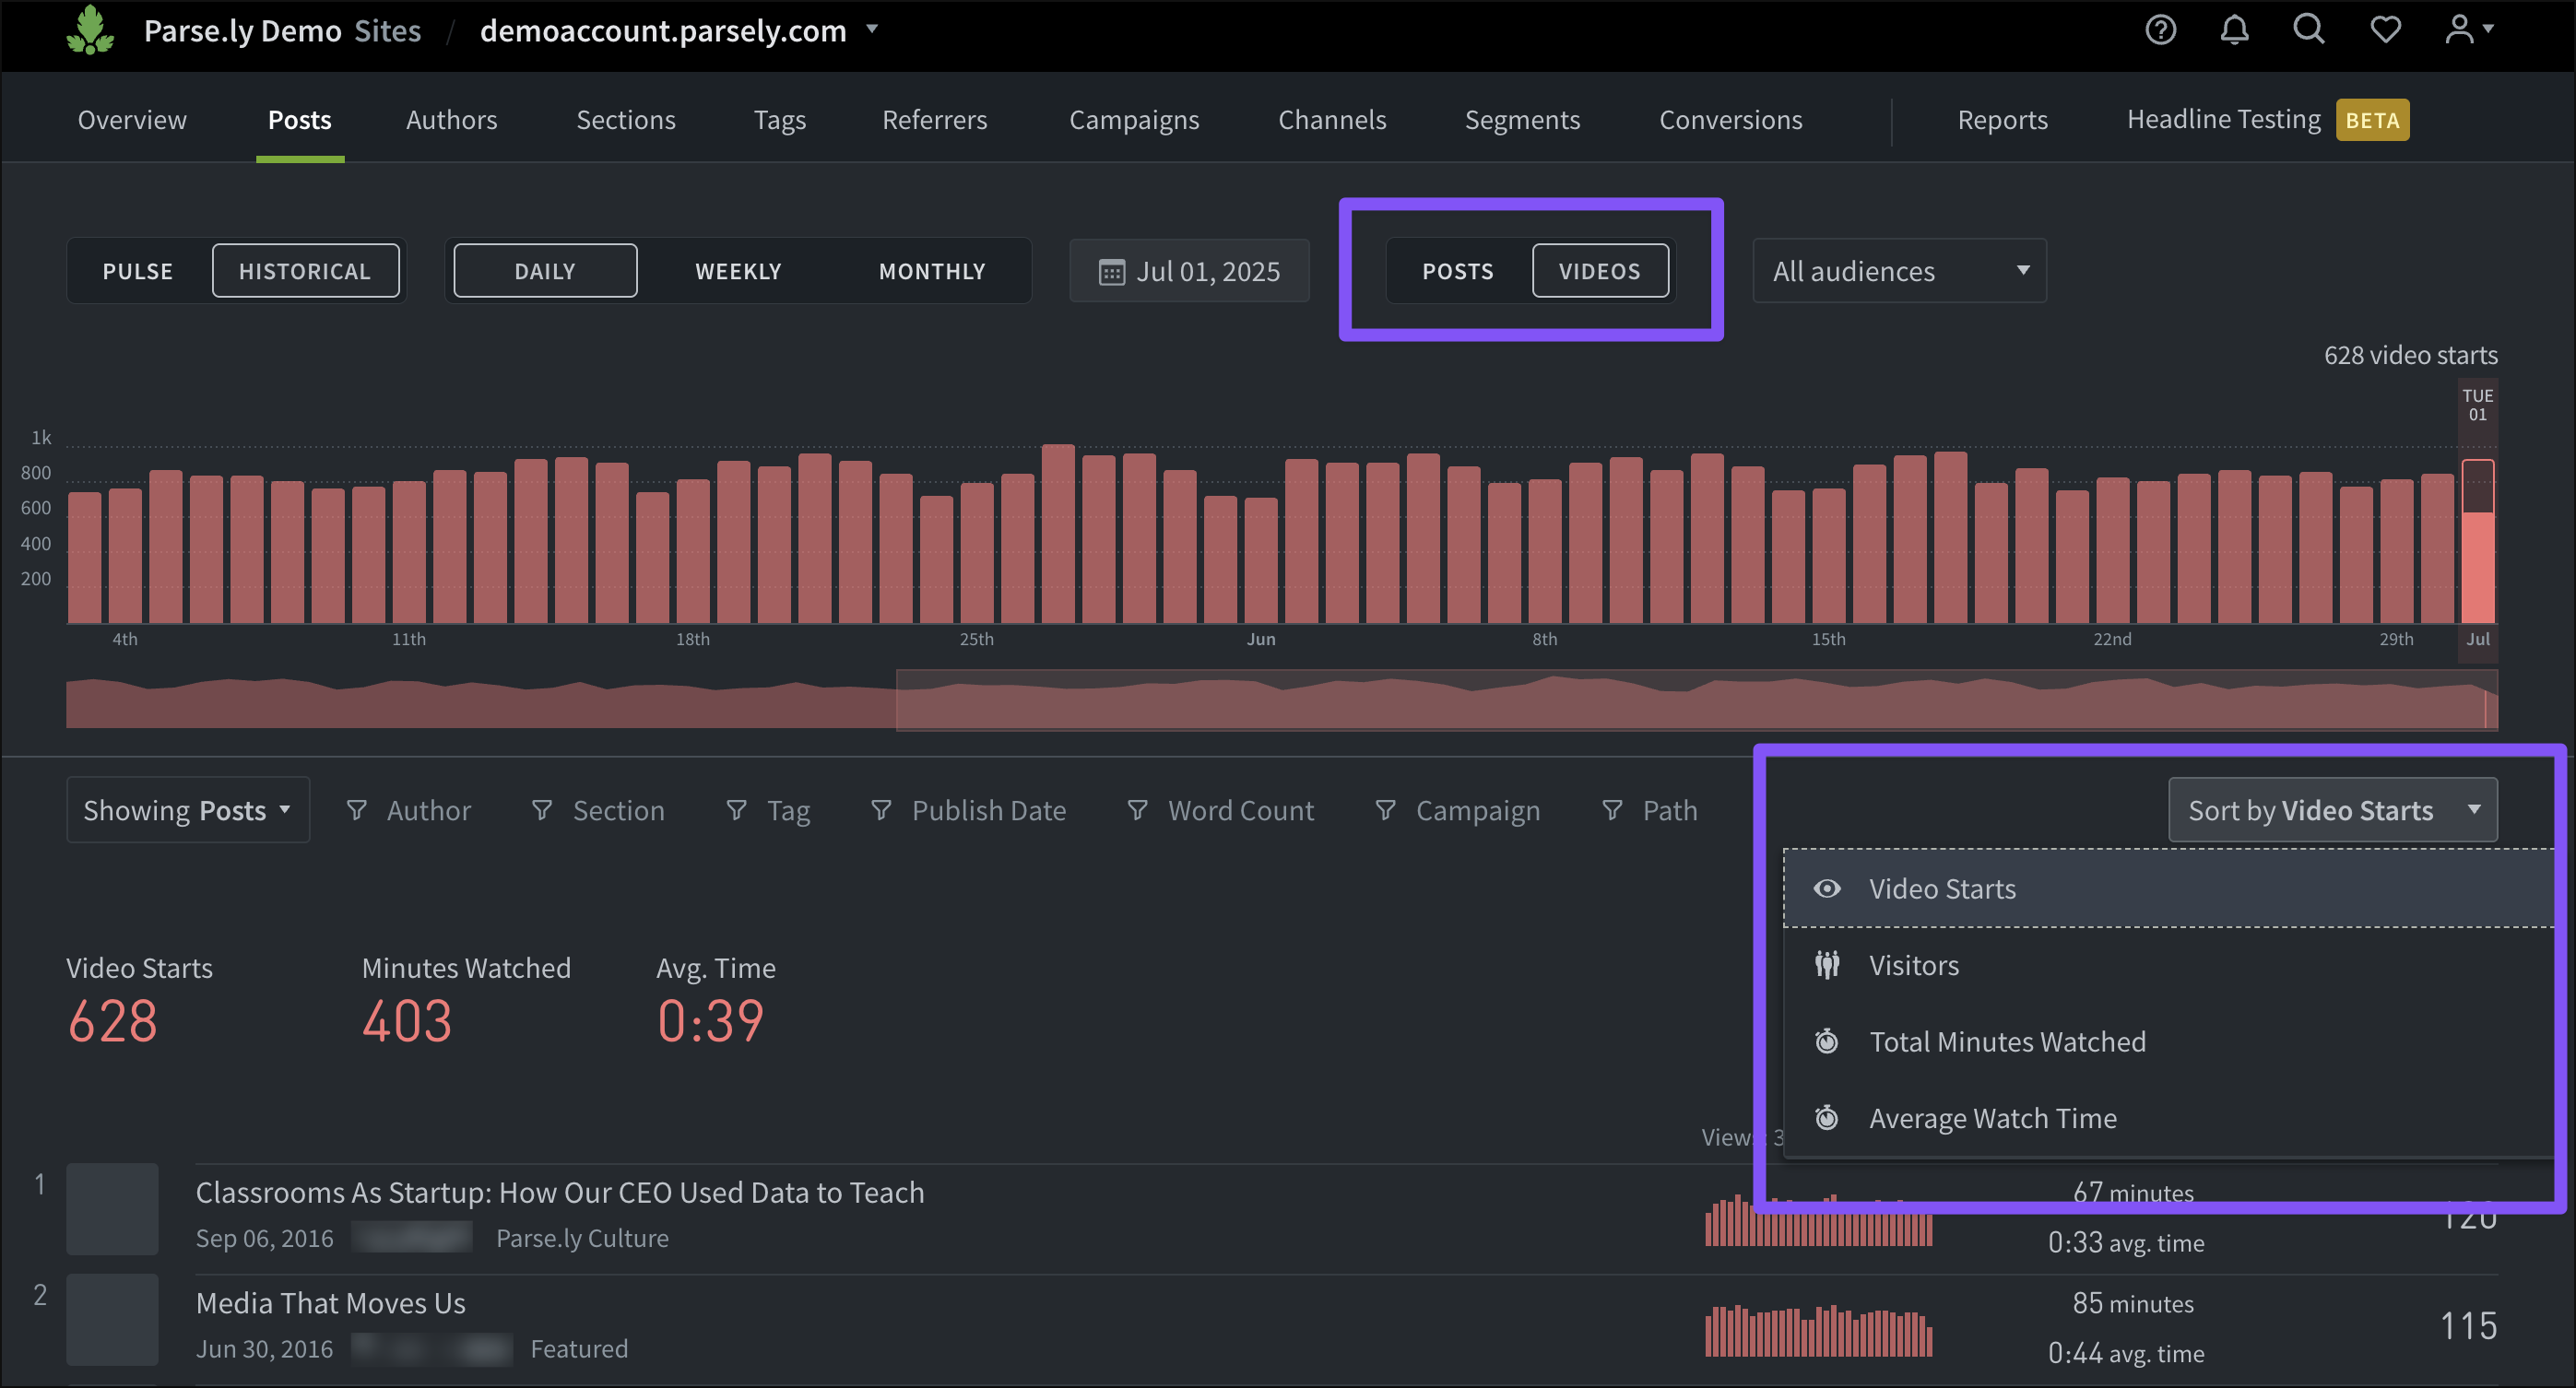Click the Word Count filter funnel icon

1137,810
